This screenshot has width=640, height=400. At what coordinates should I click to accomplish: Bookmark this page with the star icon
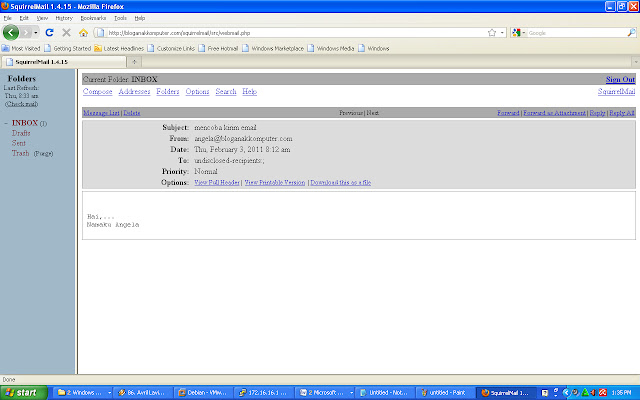[x=492, y=33]
